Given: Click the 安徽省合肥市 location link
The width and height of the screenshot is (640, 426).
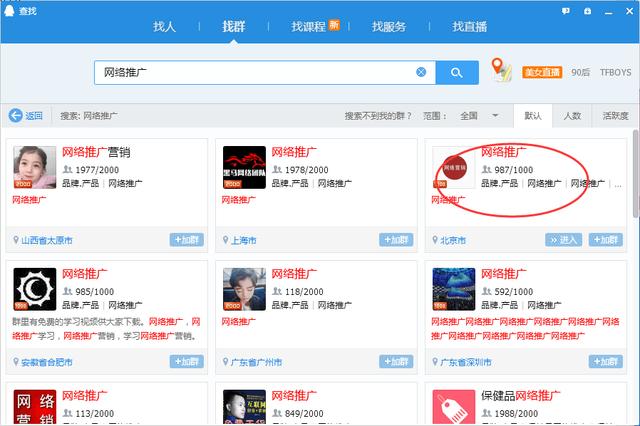Looking at the screenshot, I should coord(47,362).
